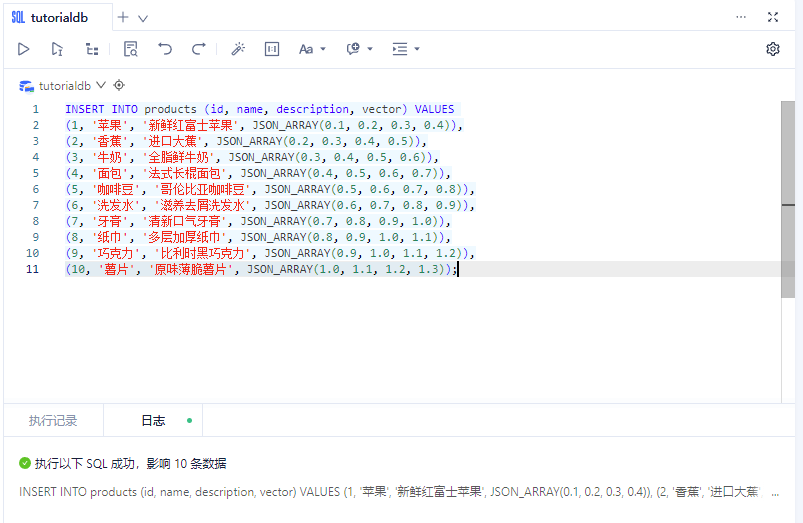This screenshot has width=803, height=523.
Task: Redo the last edit
Action: tap(199, 49)
